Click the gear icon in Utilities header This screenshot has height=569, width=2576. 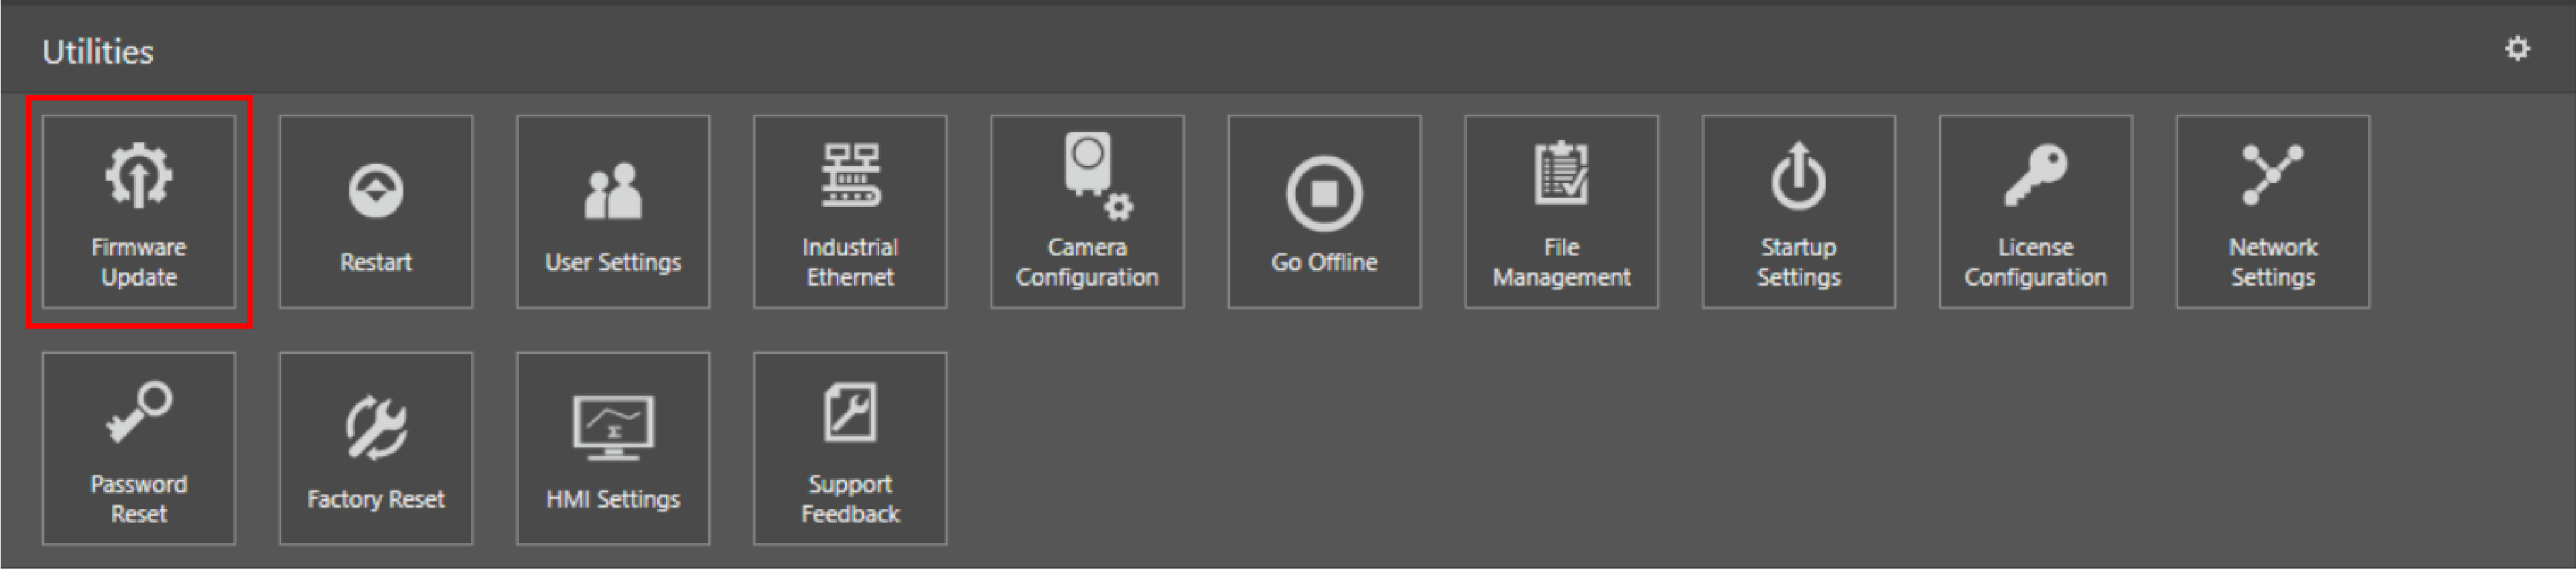point(2516,49)
